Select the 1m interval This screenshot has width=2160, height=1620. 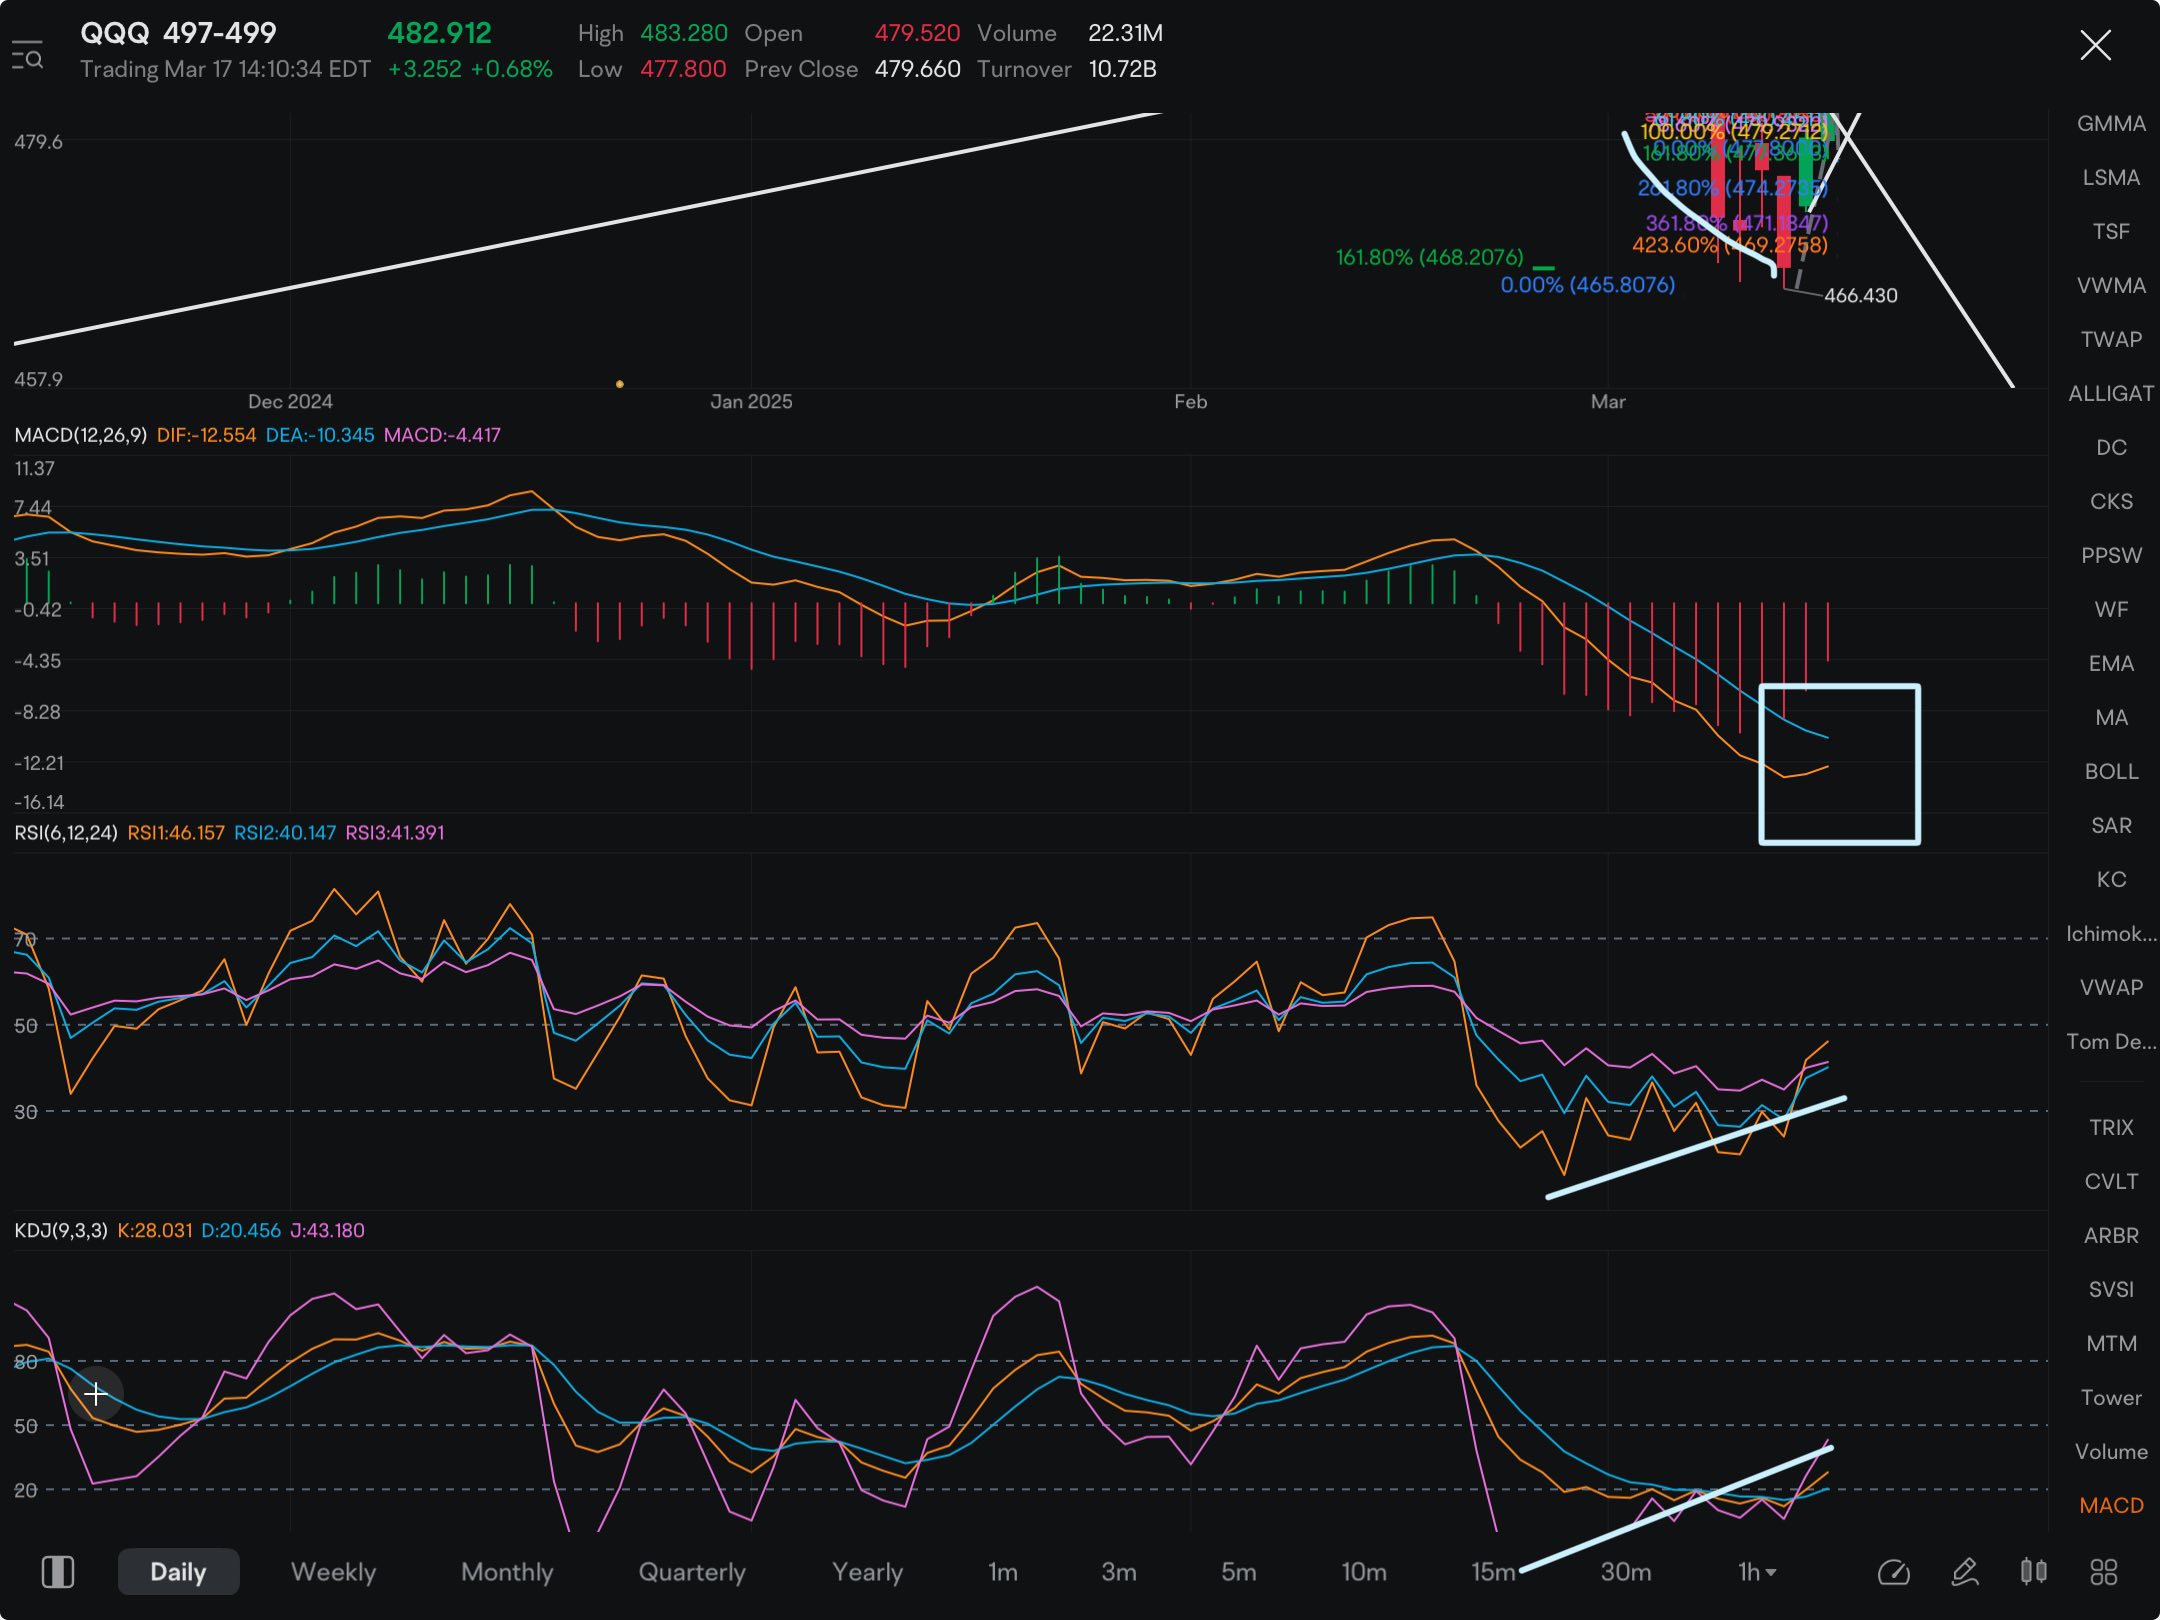tap(1003, 1572)
